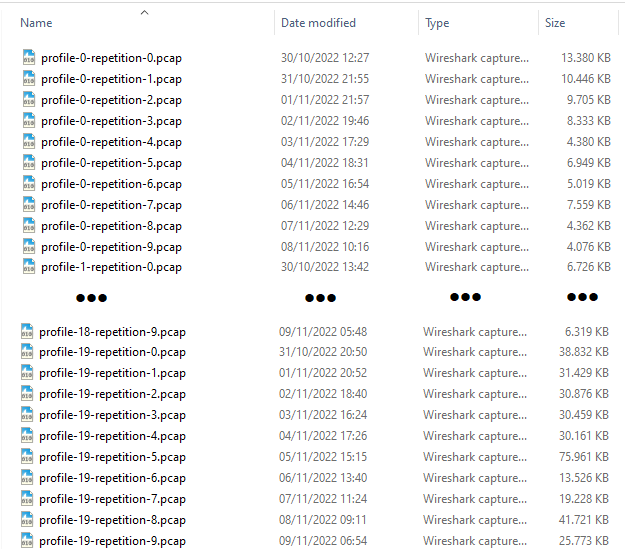The width and height of the screenshot is (625, 557).
Task: Select file icon of profile-0-repetition-4.pcap
Action: 29,142
